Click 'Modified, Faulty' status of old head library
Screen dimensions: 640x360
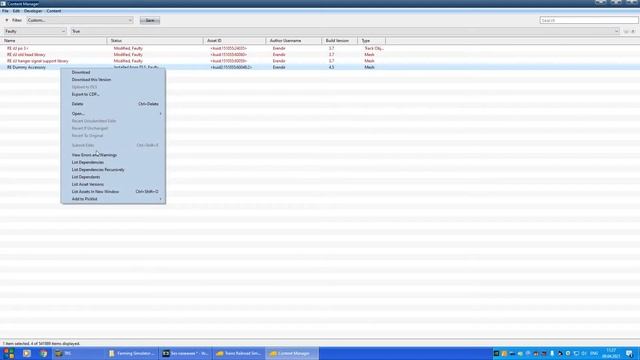(128, 55)
